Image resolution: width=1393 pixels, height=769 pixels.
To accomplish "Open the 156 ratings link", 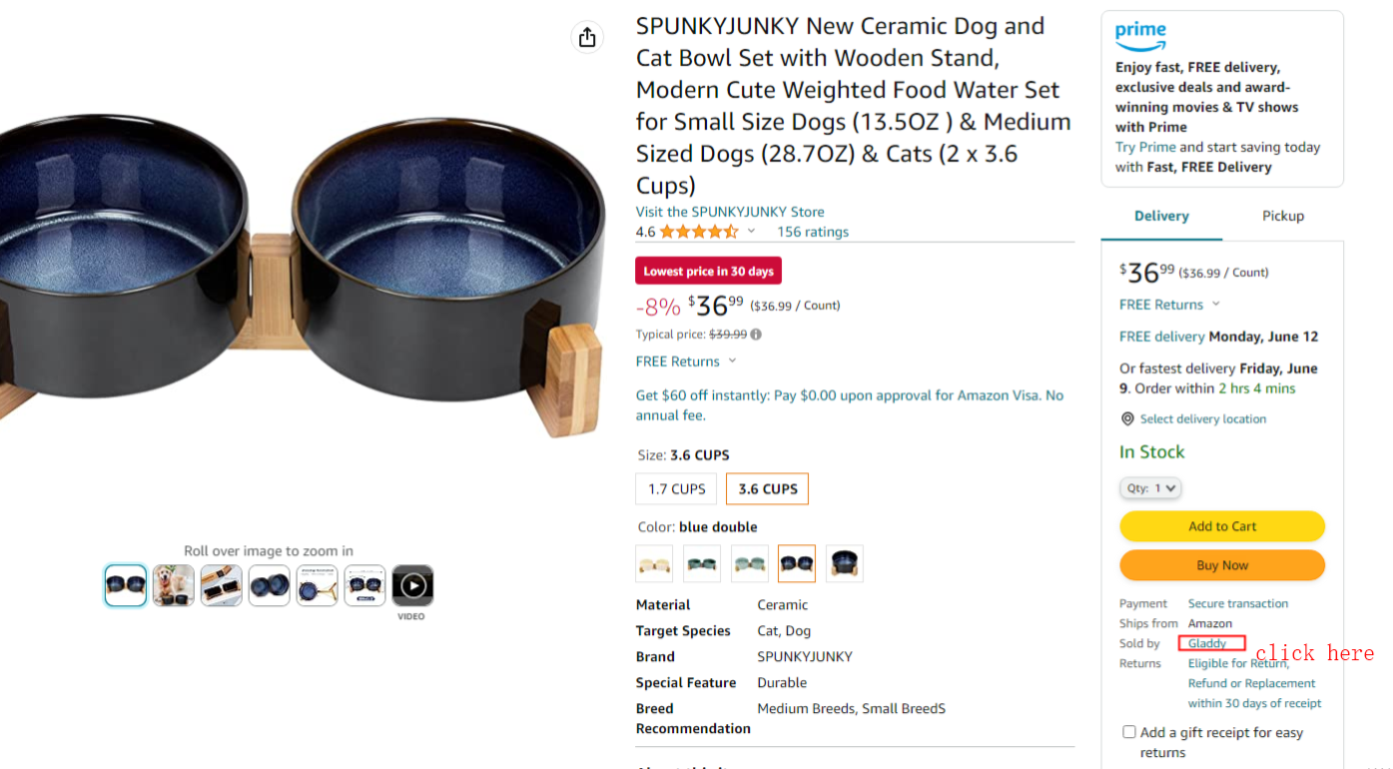I will click(812, 232).
